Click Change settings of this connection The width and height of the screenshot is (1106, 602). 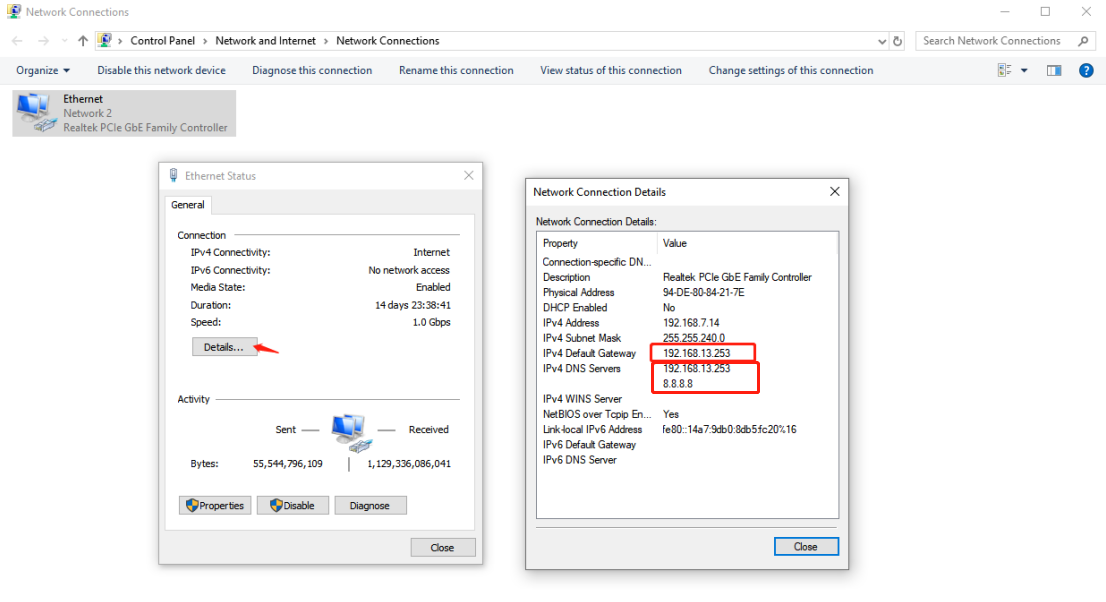pos(791,71)
